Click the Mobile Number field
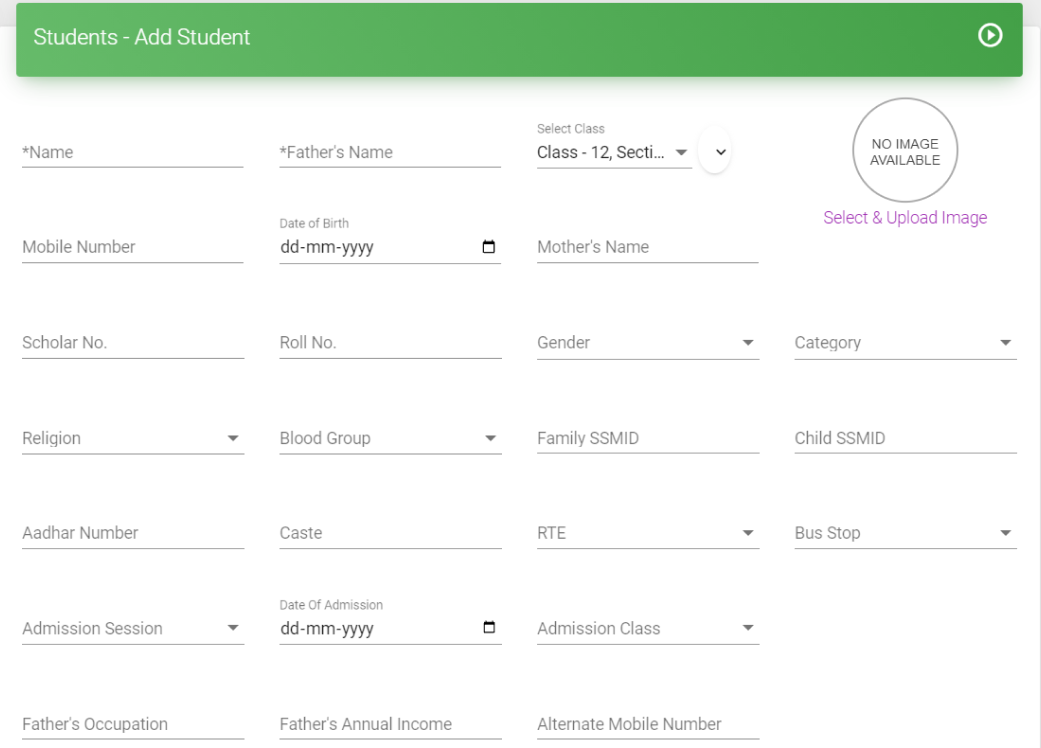The image size is (1041, 748). pyautogui.click(x=133, y=247)
